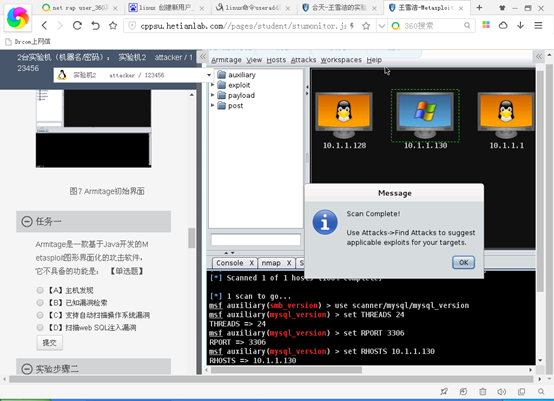Click the status bar zoom magnifier icon
Viewport: 554px width, 401px height.
pos(541,391)
